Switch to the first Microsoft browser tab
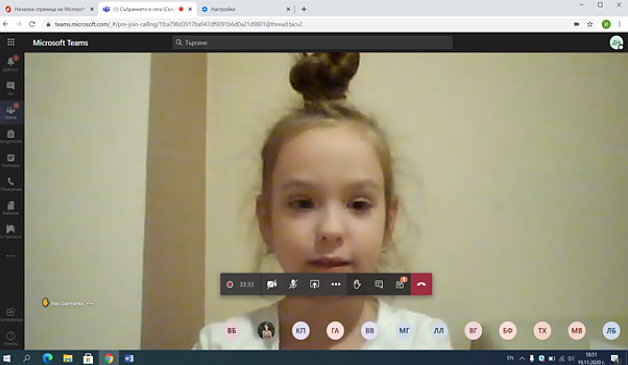This screenshot has width=628, height=365. click(x=49, y=9)
